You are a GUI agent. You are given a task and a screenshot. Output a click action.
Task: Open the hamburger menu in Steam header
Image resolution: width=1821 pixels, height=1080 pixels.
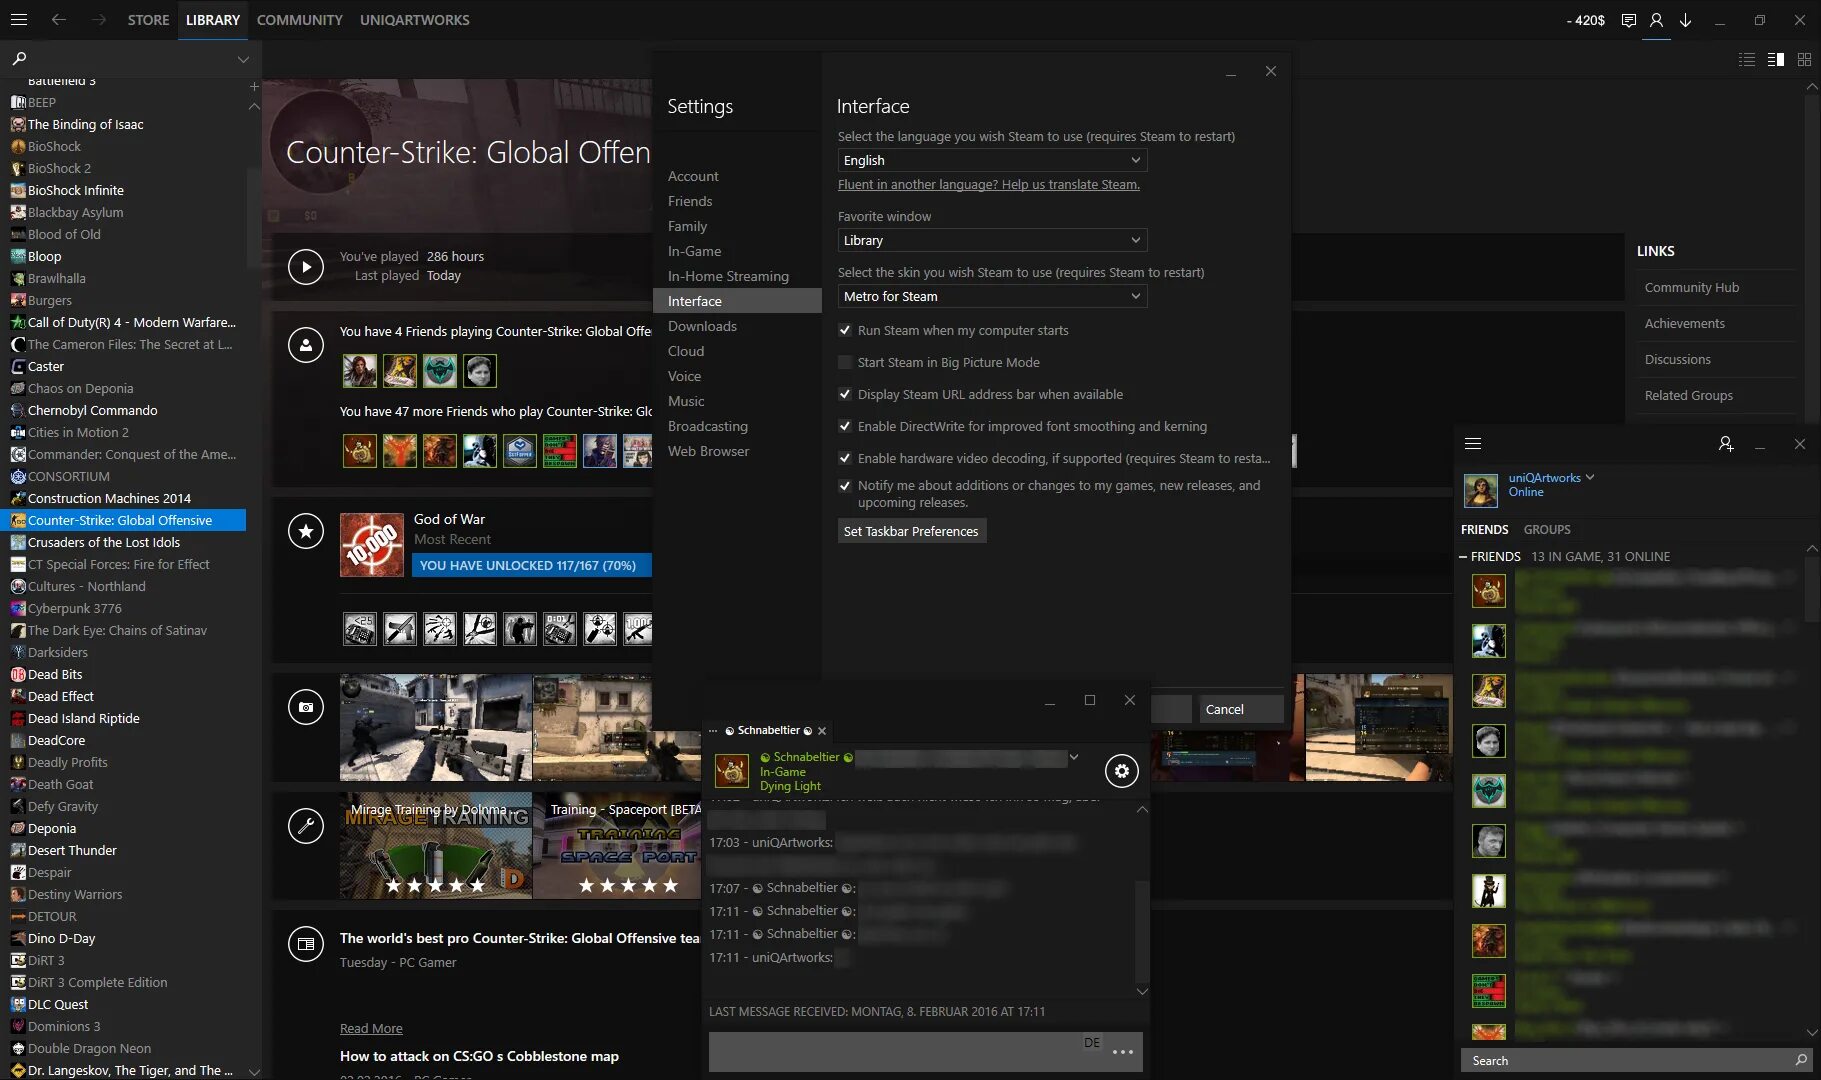pos(19,19)
